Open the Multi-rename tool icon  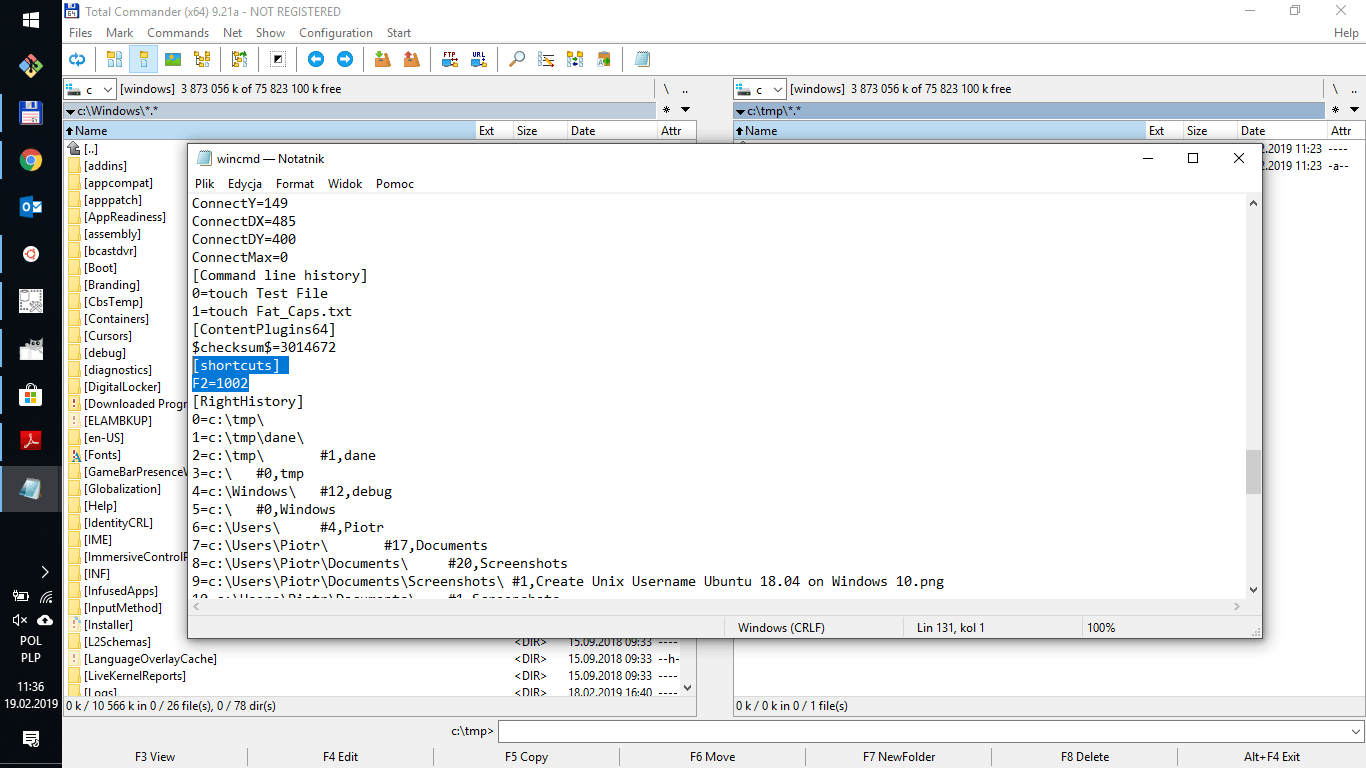point(546,59)
